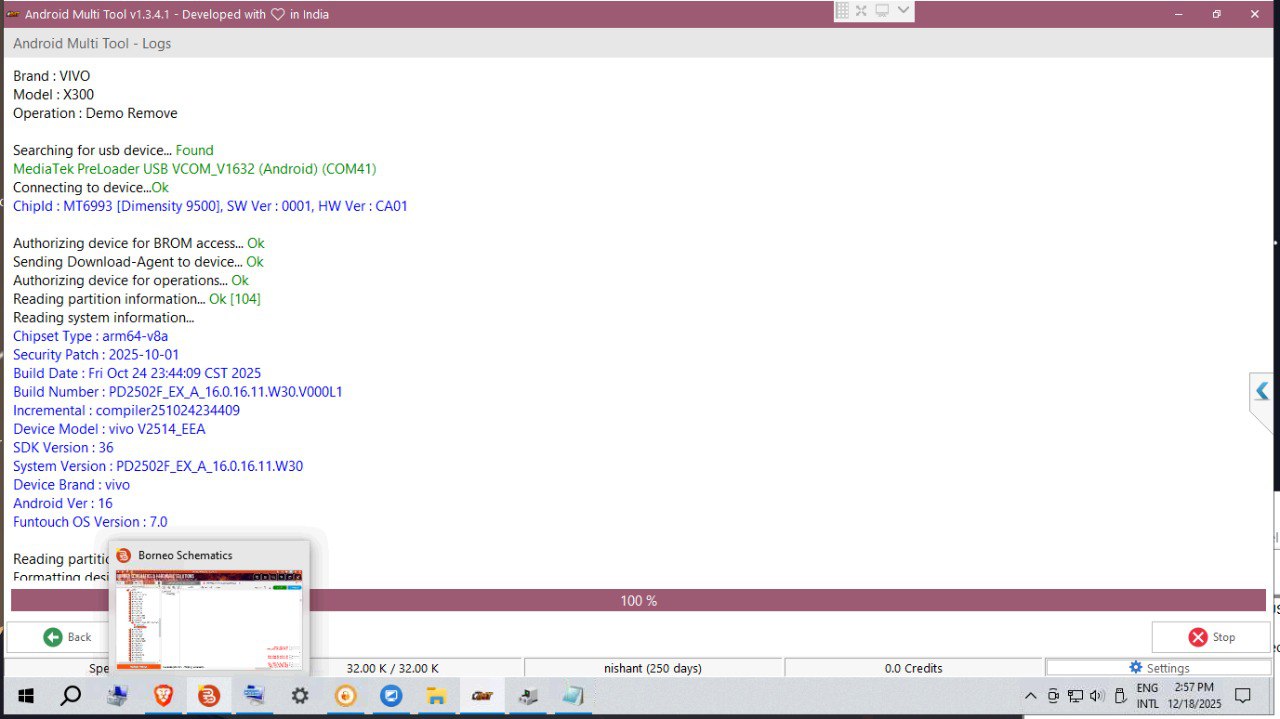Click the 'Sending Download-Agent to device' line

tap(138, 262)
